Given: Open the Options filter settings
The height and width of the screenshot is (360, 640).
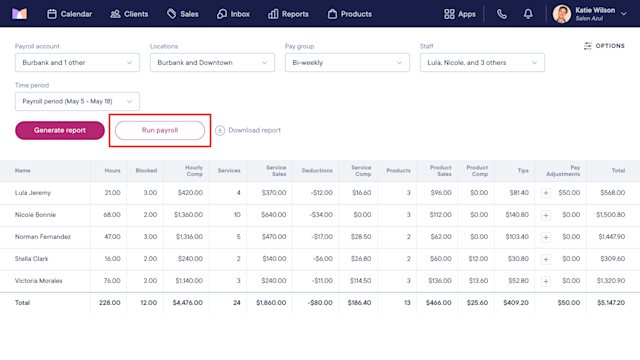Looking at the screenshot, I should 604,46.
